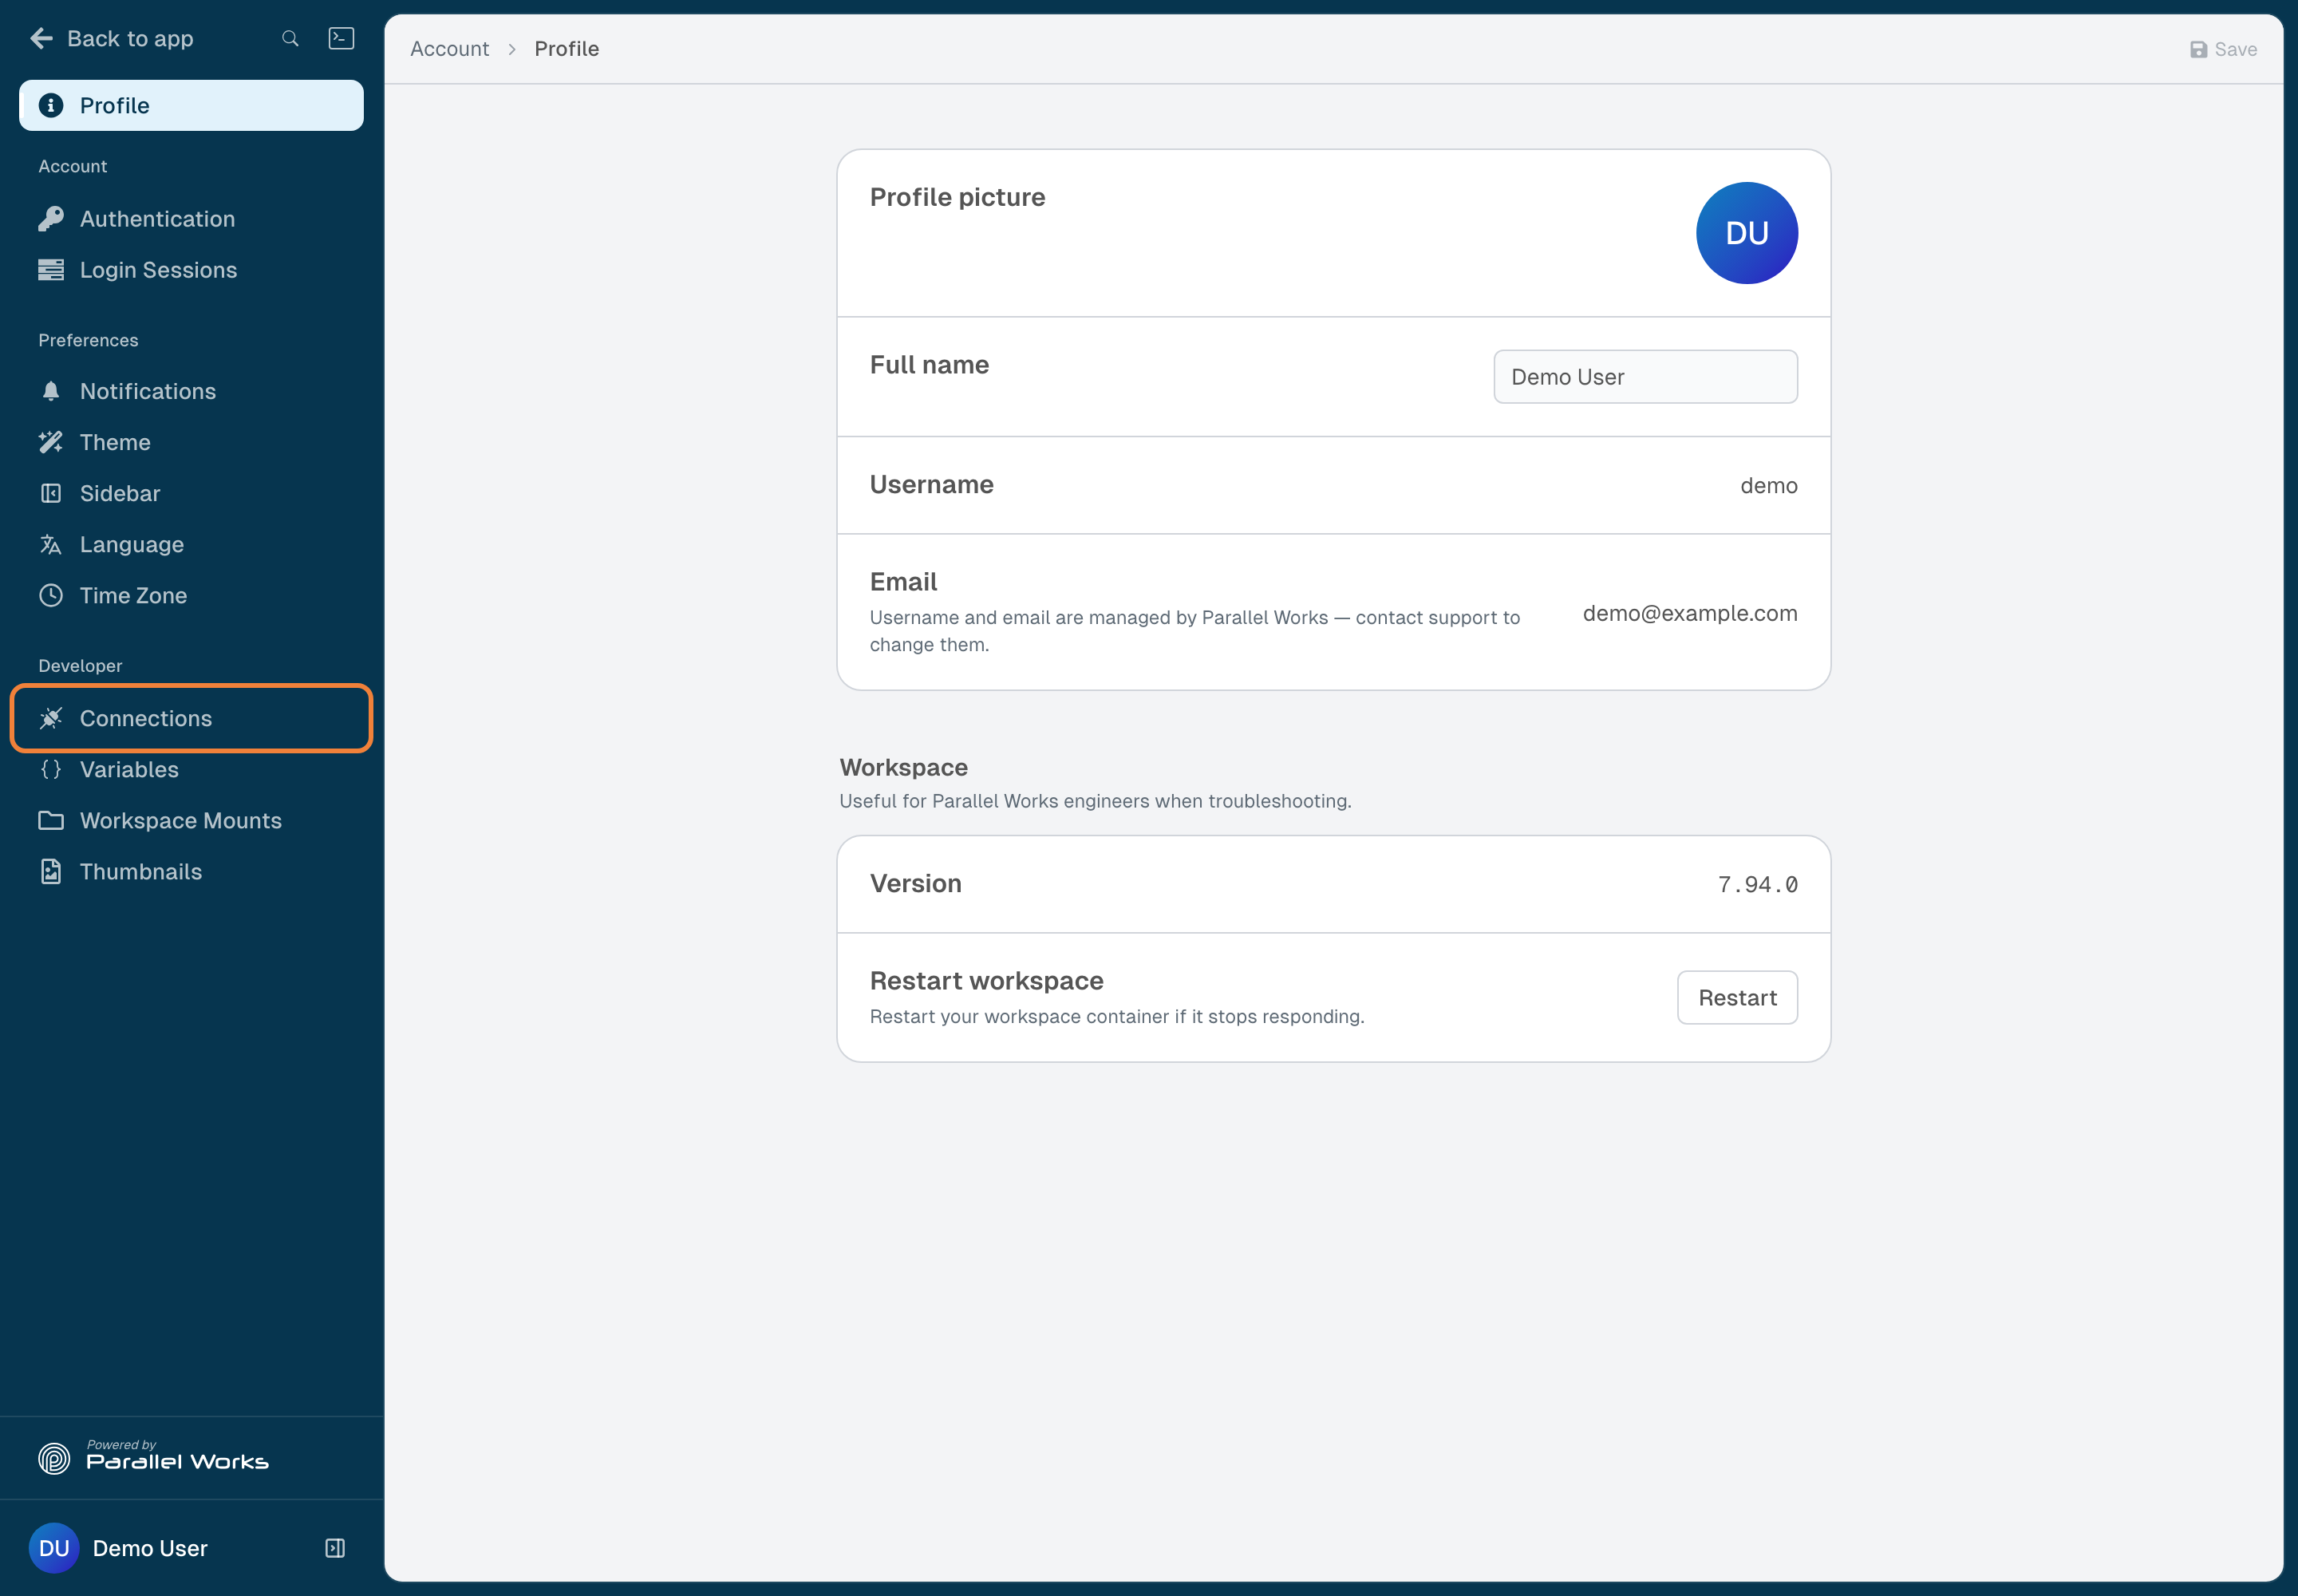Open Workspace Mounts page
Screen dimensions: 2298x1596
coord(191,820)
